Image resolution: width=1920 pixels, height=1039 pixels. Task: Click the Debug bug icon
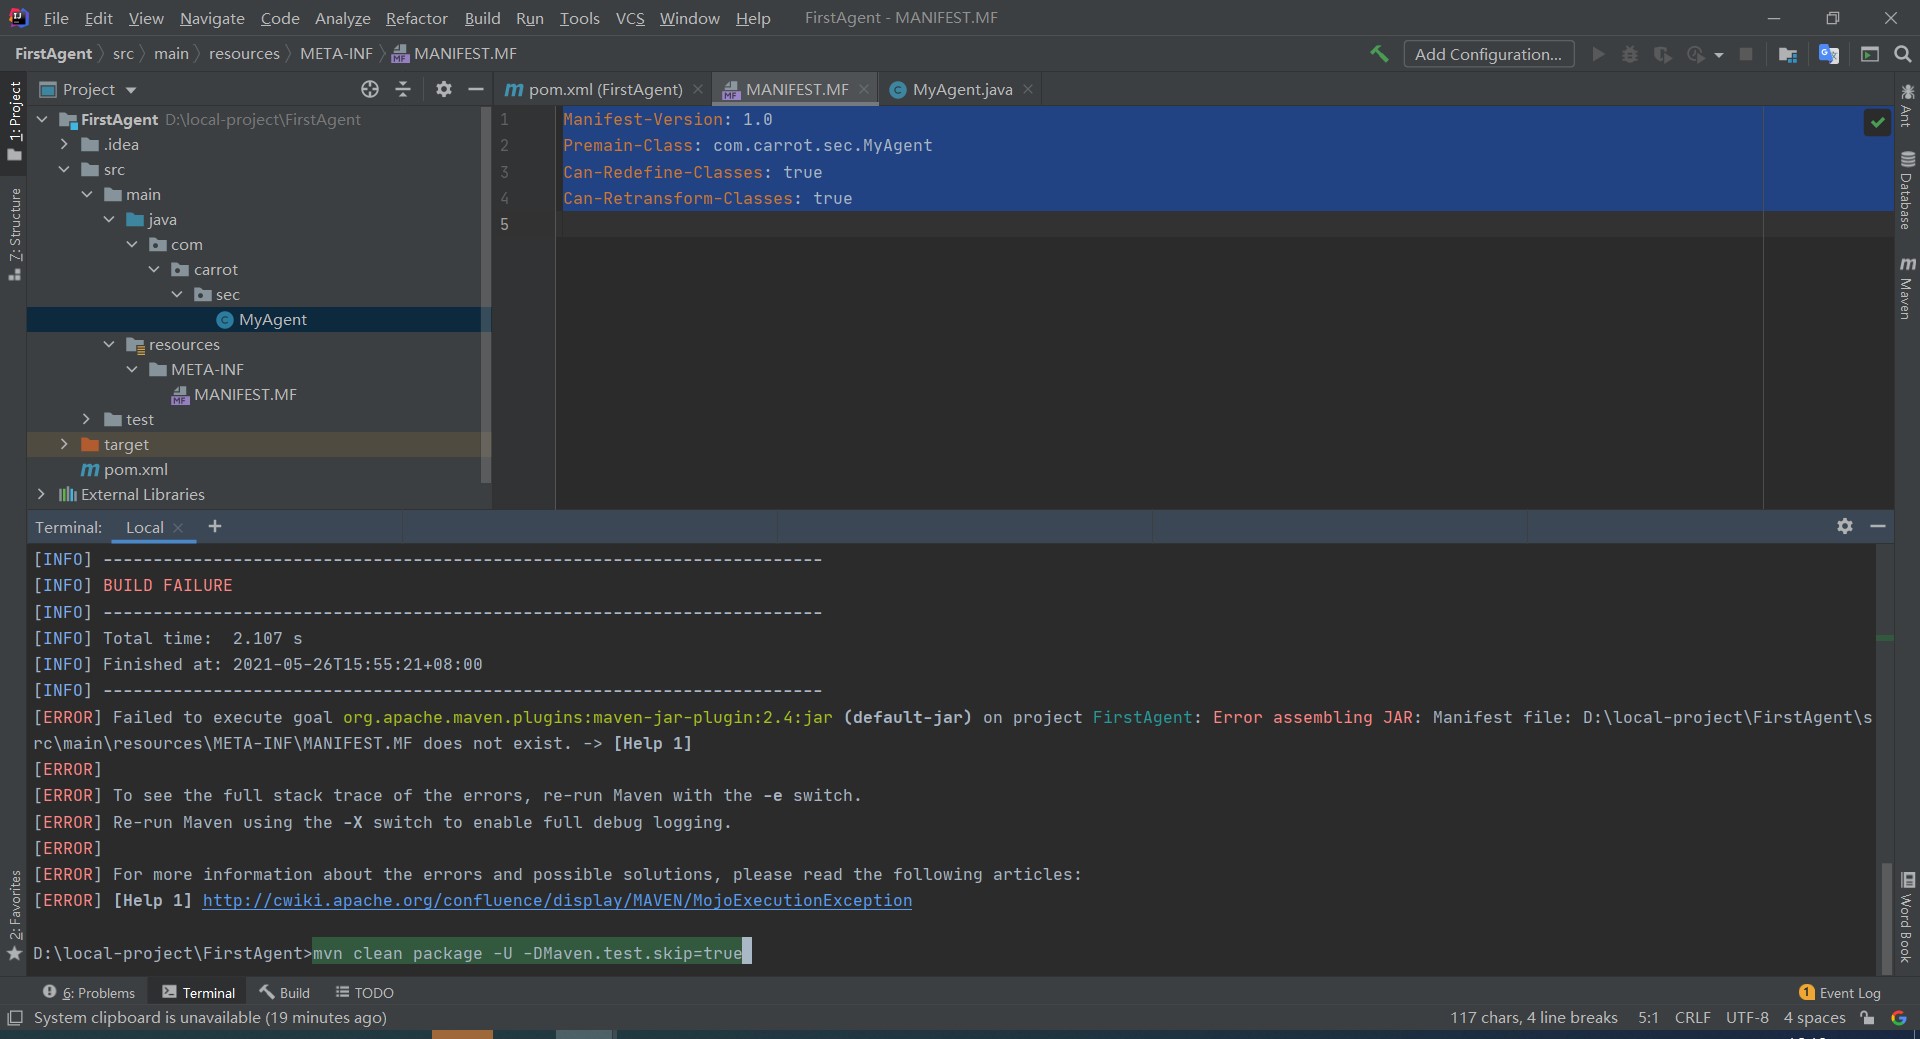coord(1630,54)
